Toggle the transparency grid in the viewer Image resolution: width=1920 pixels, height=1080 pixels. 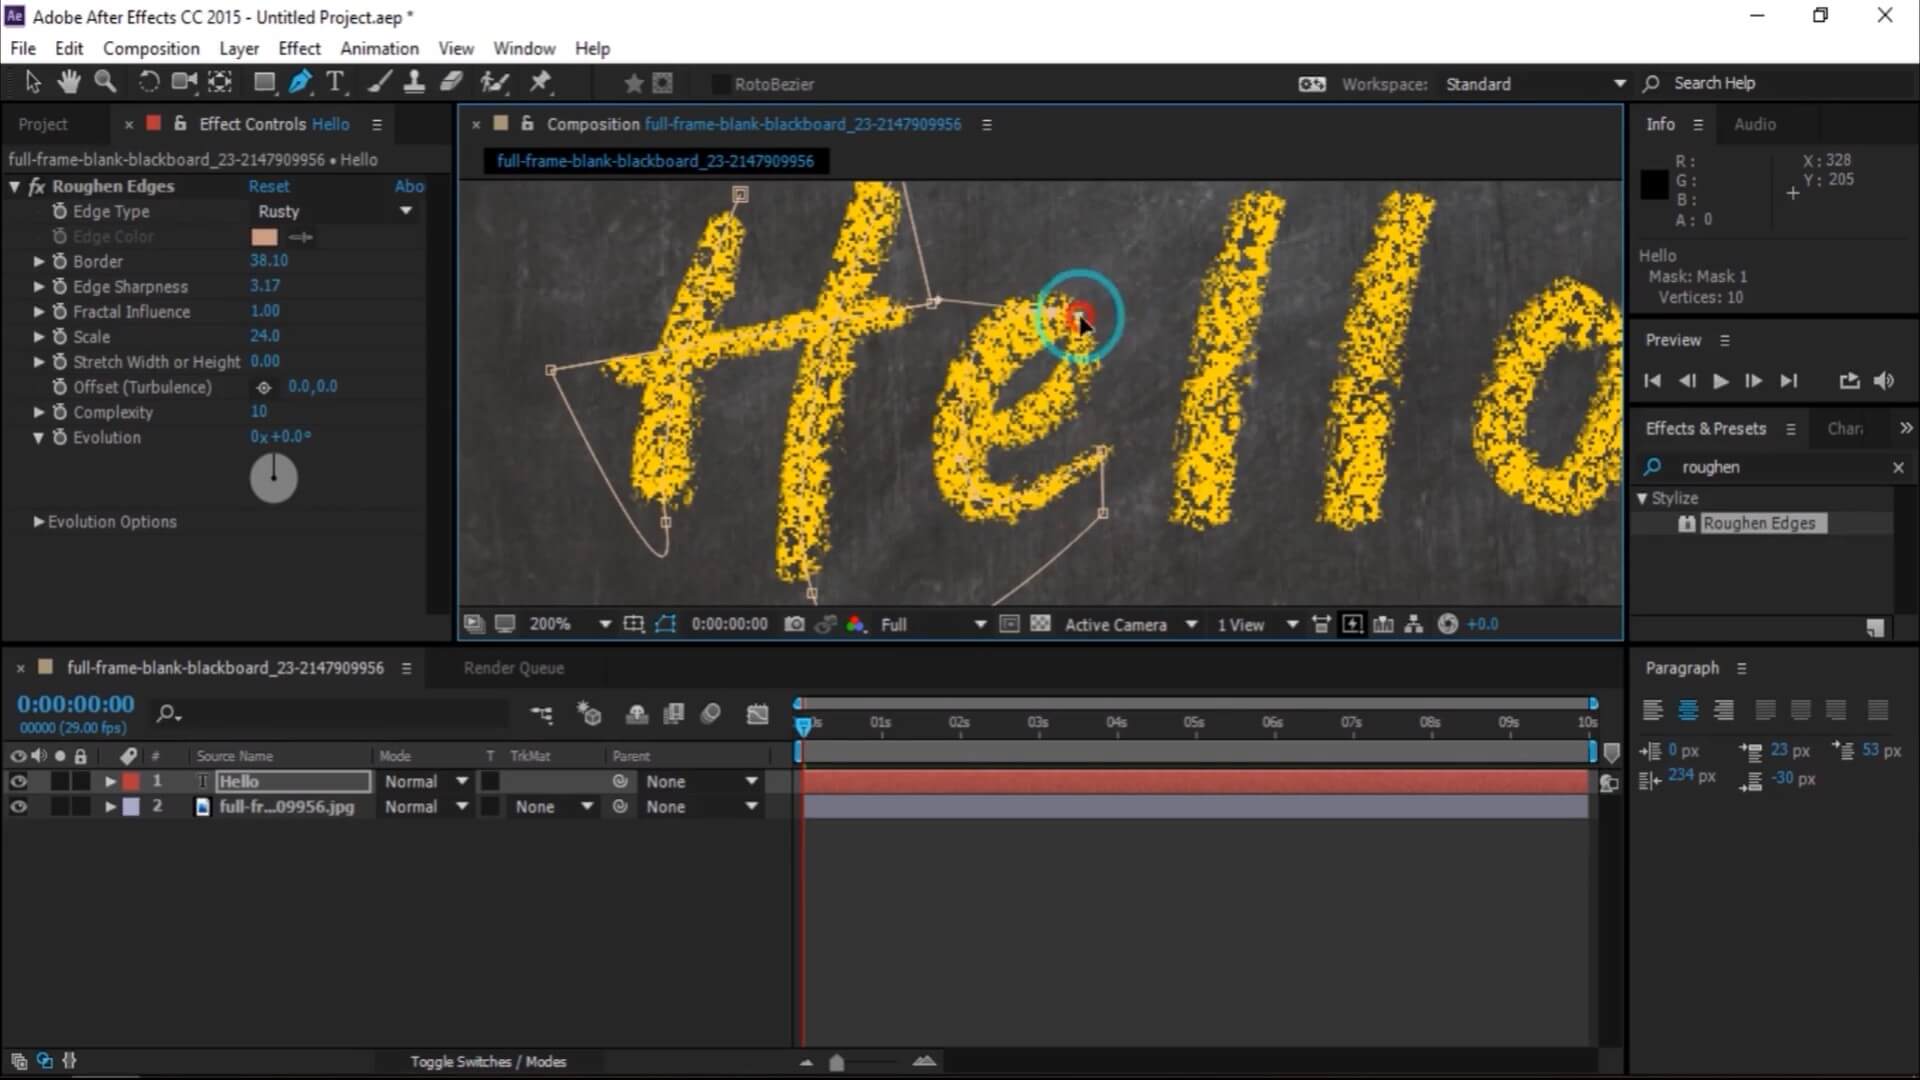coord(1041,623)
